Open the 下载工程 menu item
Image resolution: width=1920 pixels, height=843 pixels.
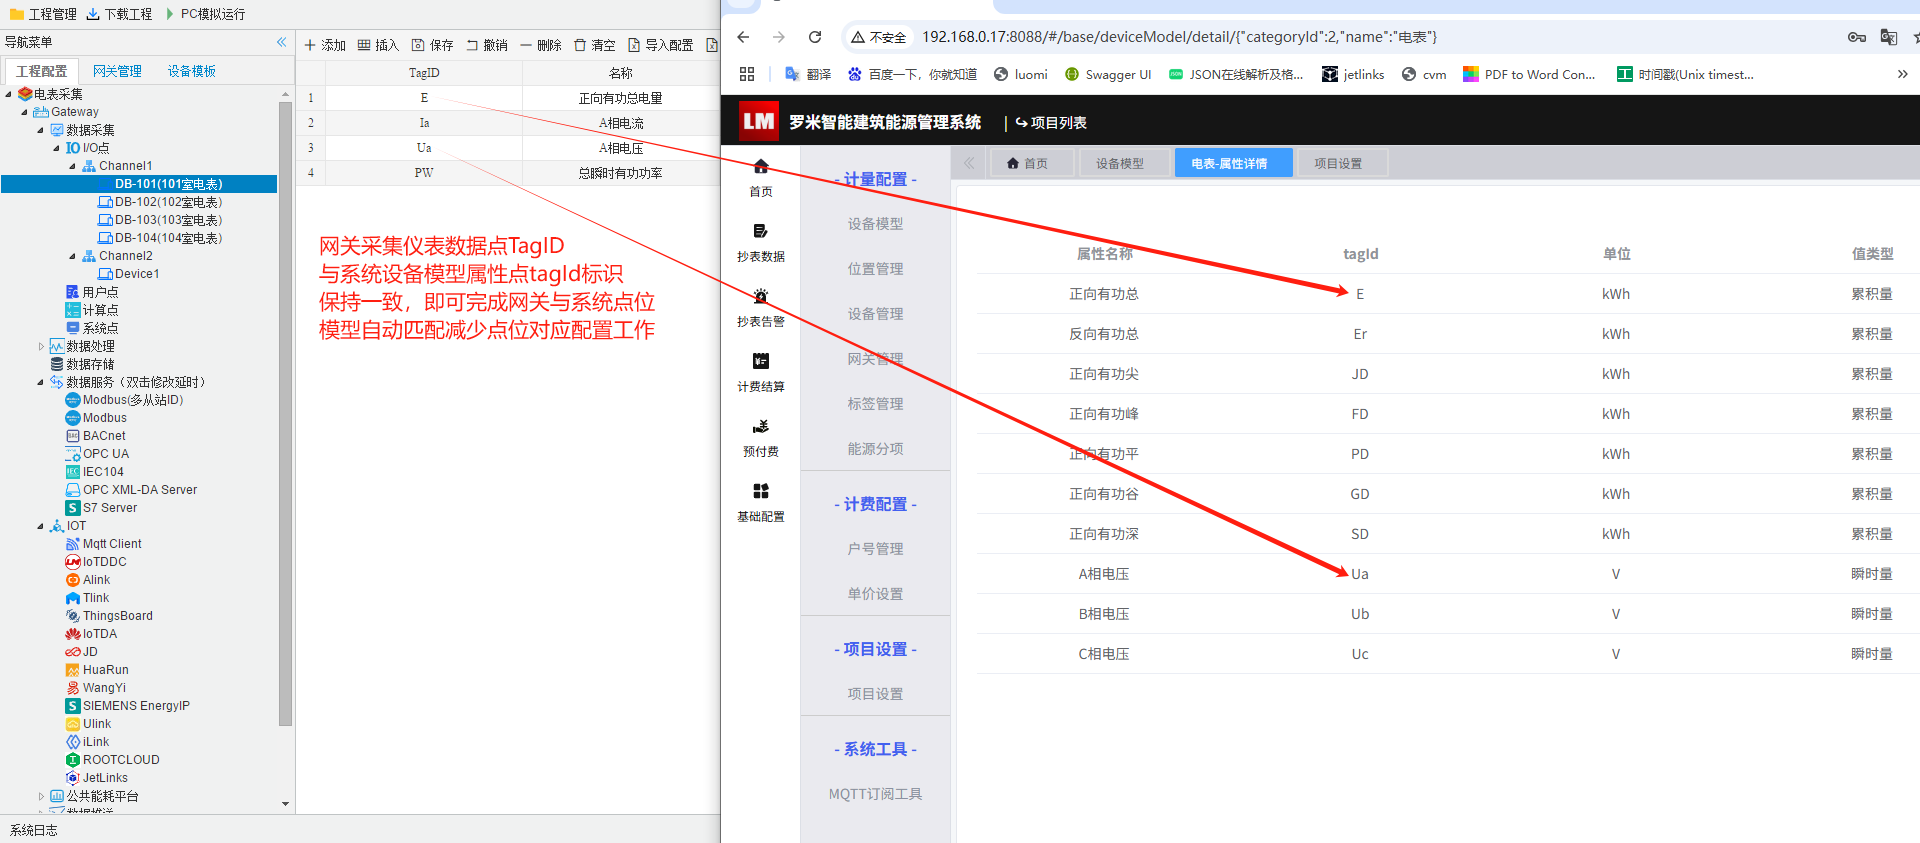(119, 14)
